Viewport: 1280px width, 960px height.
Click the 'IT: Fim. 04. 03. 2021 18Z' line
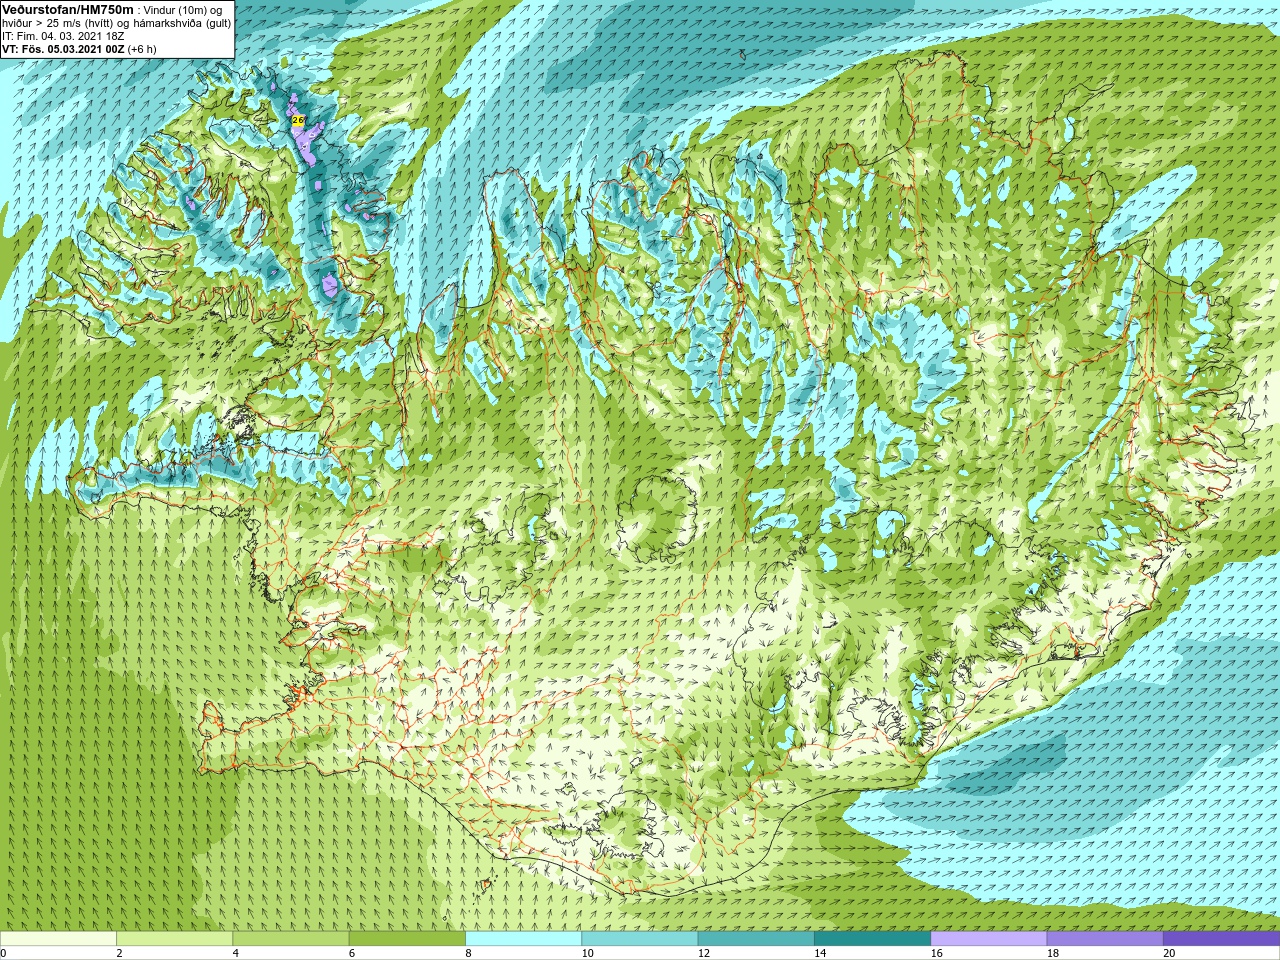(63, 36)
